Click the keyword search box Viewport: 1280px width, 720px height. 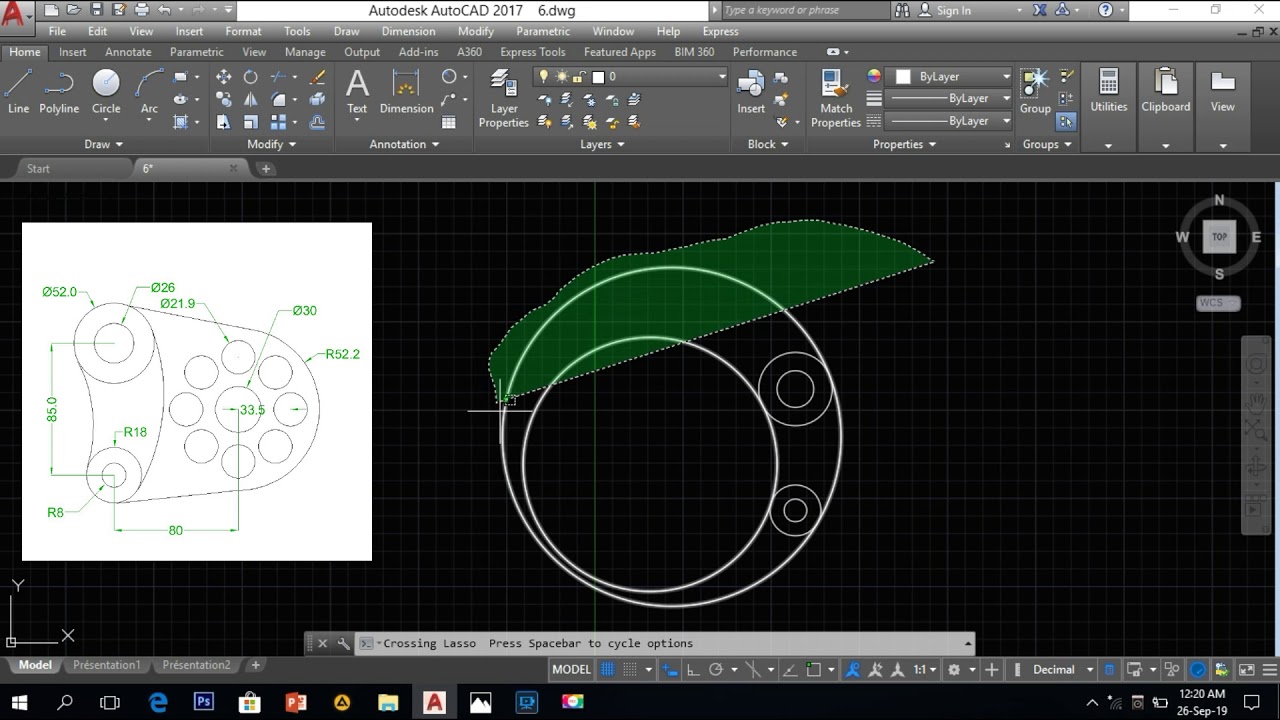803,10
